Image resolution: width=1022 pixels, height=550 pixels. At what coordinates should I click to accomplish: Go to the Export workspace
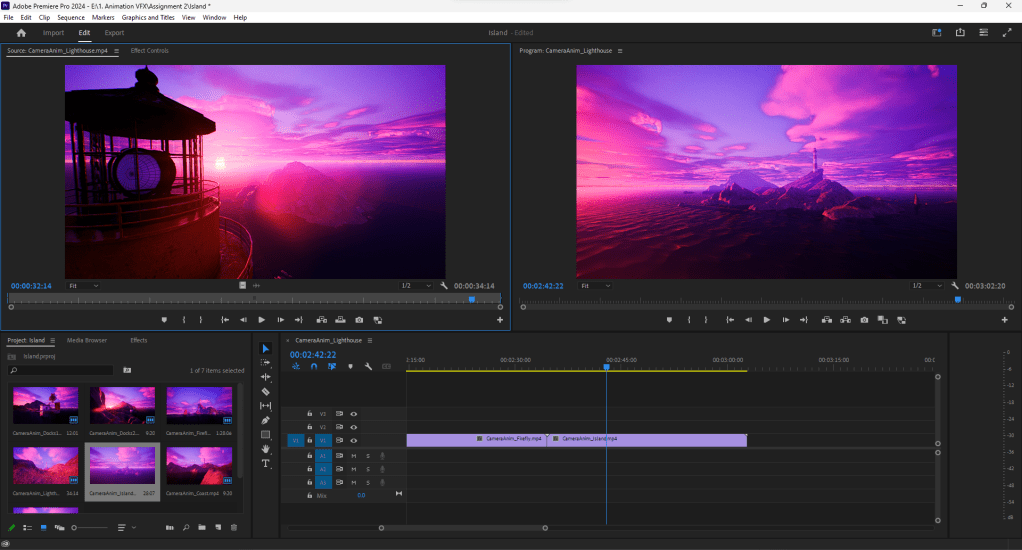point(114,33)
